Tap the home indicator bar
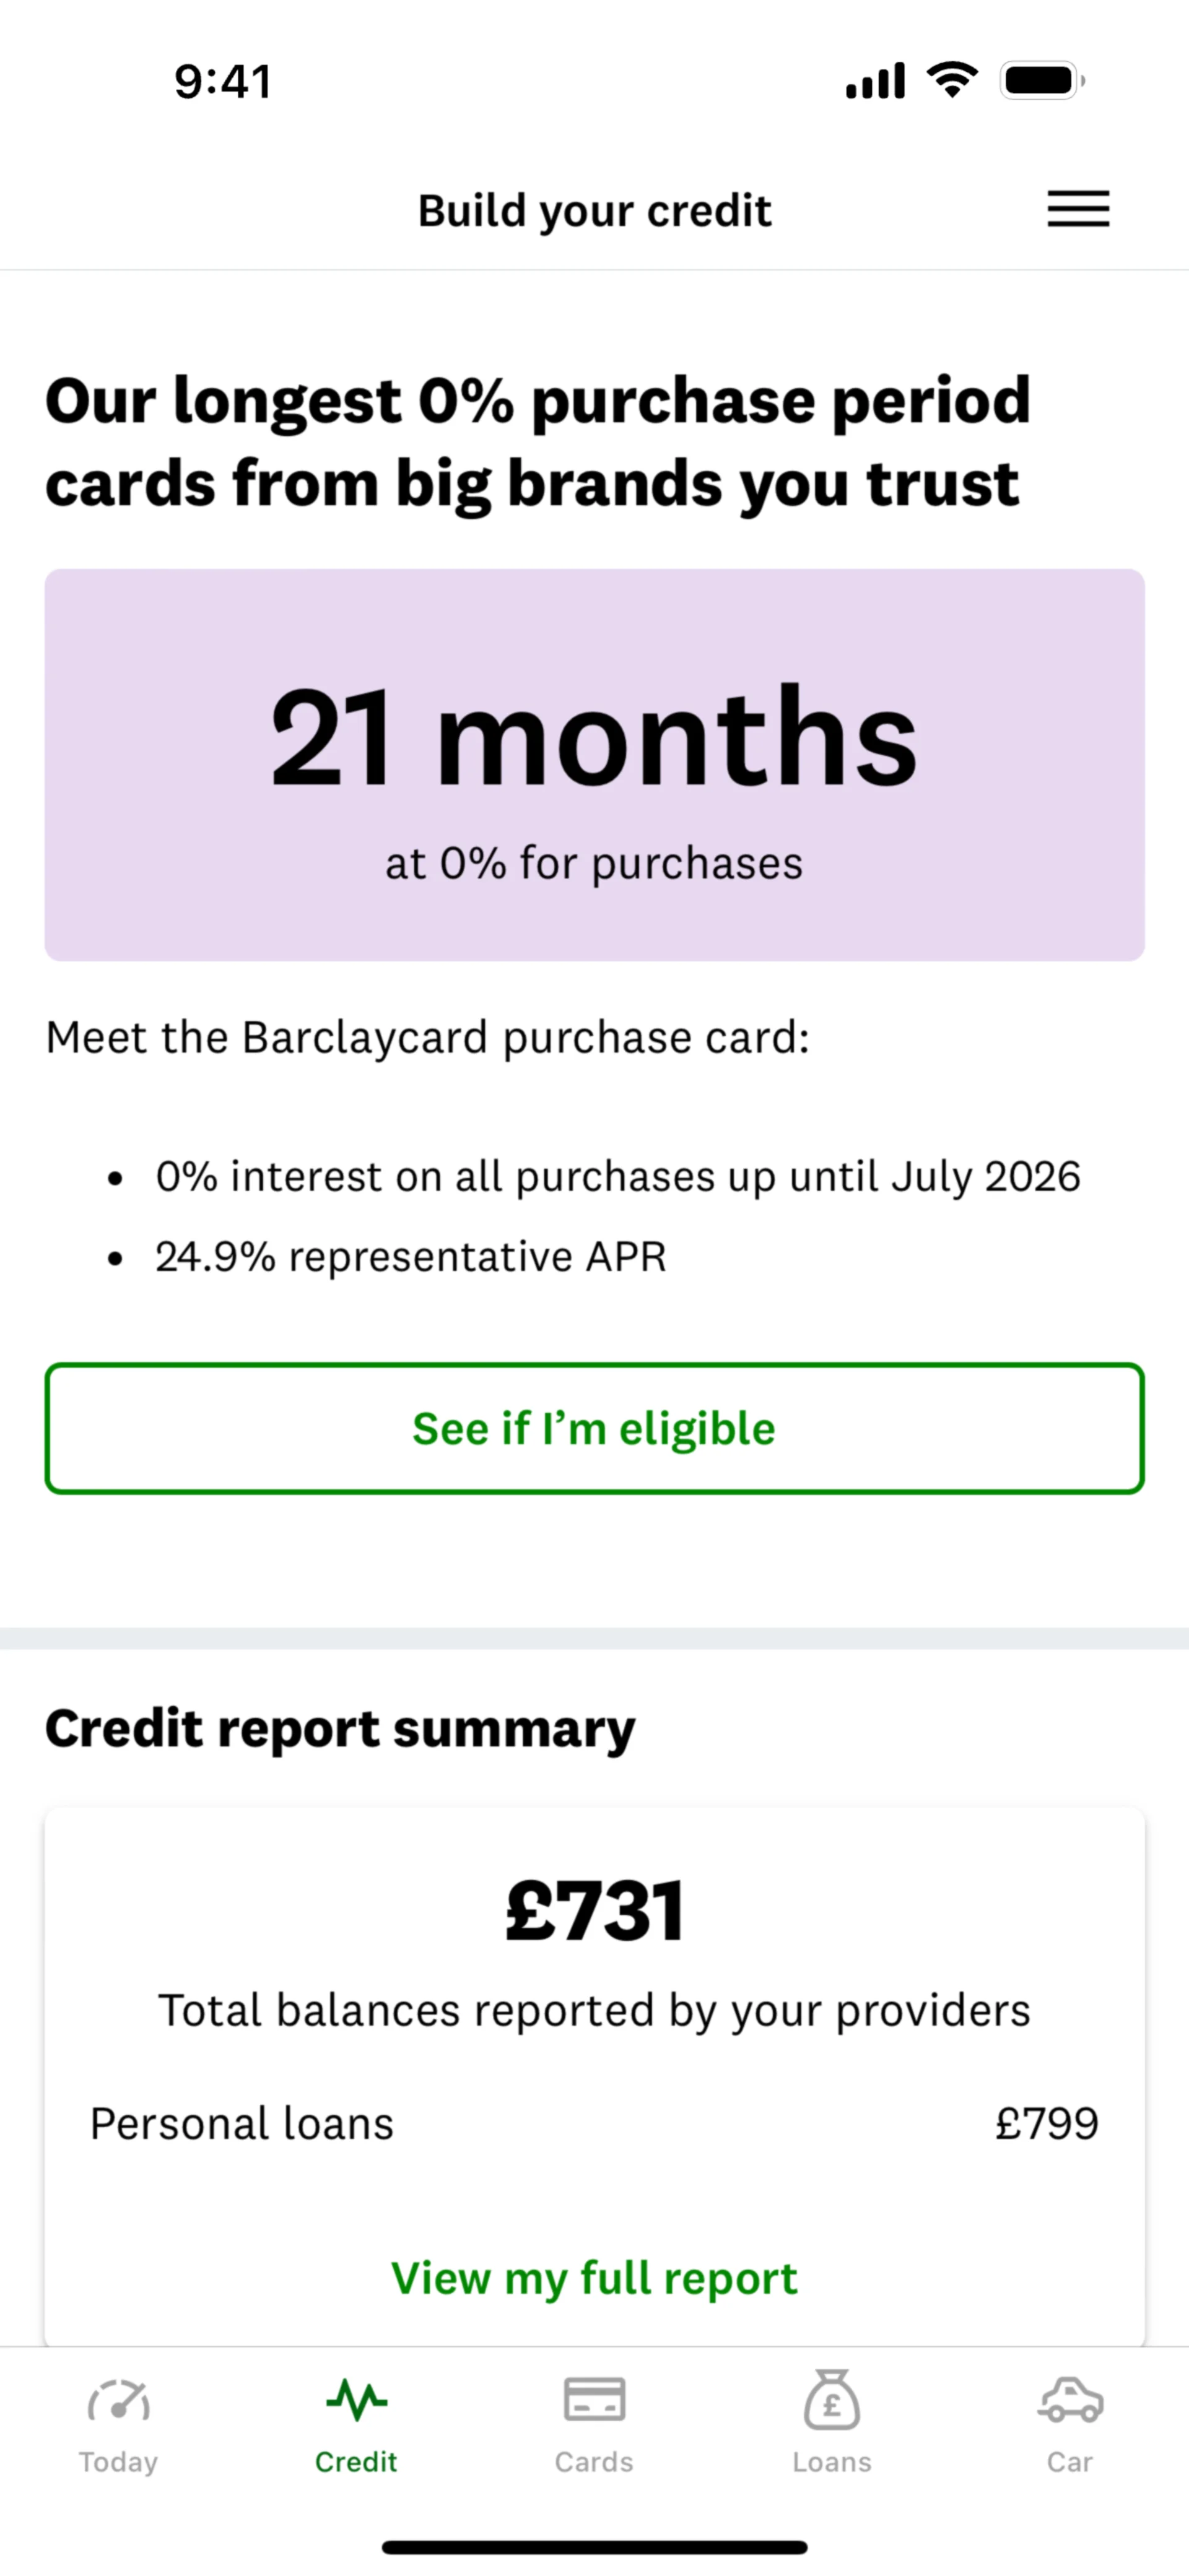This screenshot has height=2576, width=1189. click(594, 2547)
